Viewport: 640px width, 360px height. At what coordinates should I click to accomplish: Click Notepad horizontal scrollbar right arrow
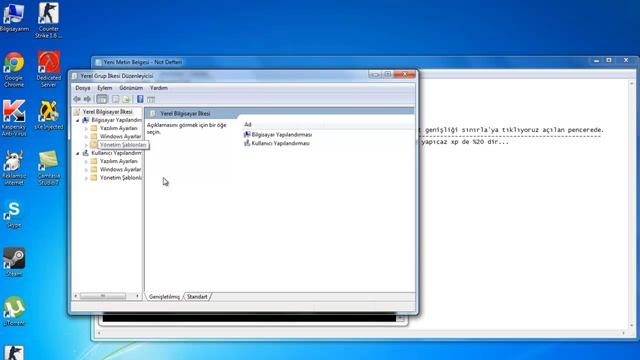(x=623, y=333)
